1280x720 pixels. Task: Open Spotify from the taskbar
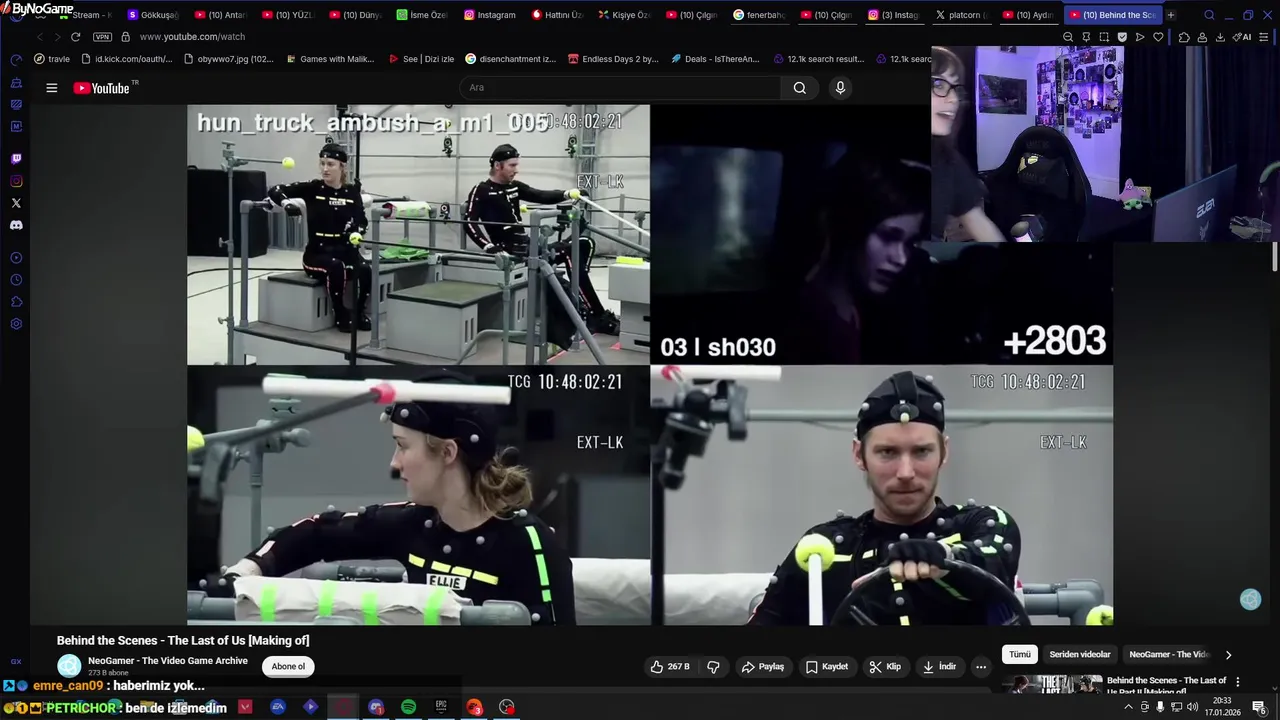pos(408,707)
